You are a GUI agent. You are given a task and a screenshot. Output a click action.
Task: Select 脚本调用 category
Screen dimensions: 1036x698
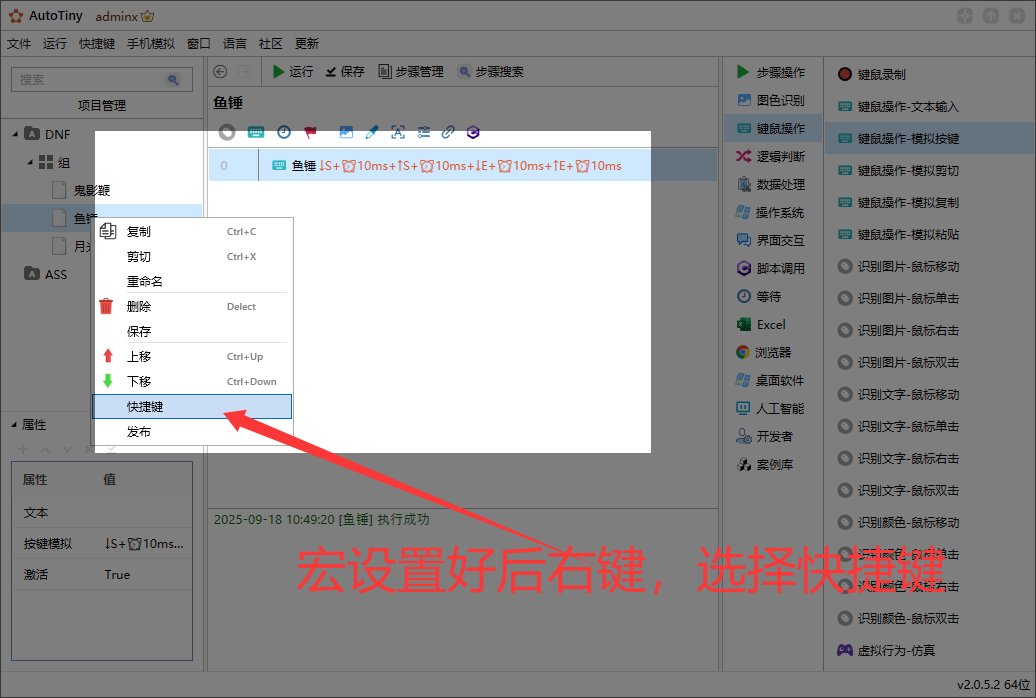(x=772, y=268)
